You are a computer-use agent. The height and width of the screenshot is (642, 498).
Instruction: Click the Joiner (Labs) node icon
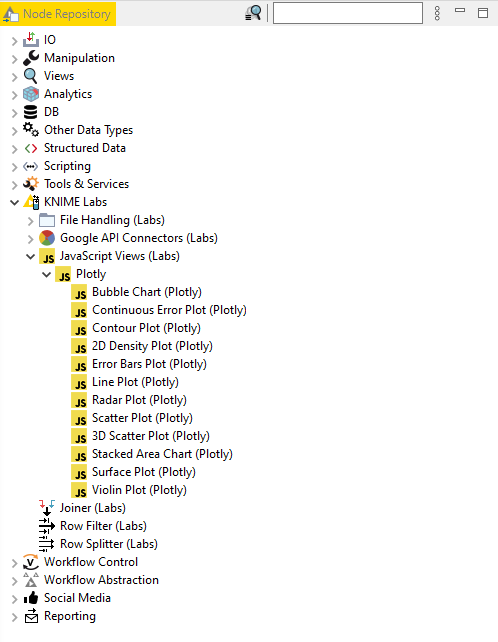click(47, 508)
